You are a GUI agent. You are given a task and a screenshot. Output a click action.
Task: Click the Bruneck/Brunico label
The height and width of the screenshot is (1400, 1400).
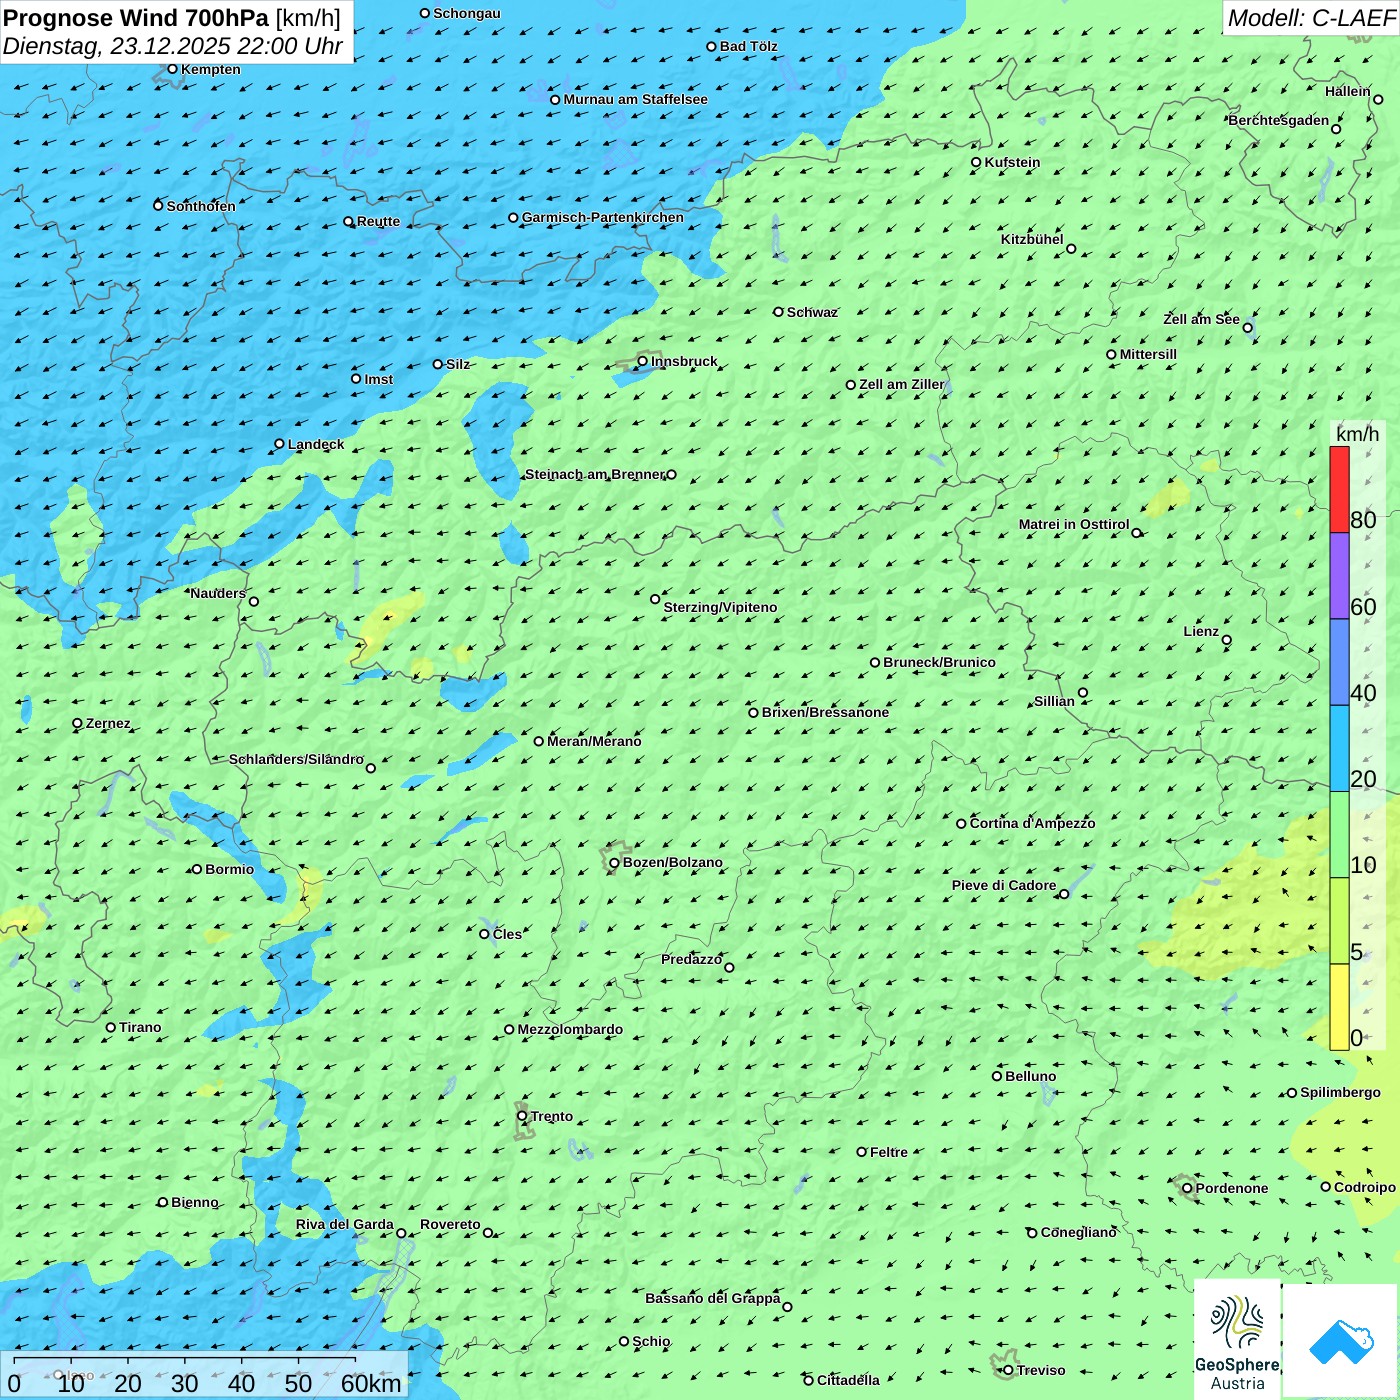[939, 662]
